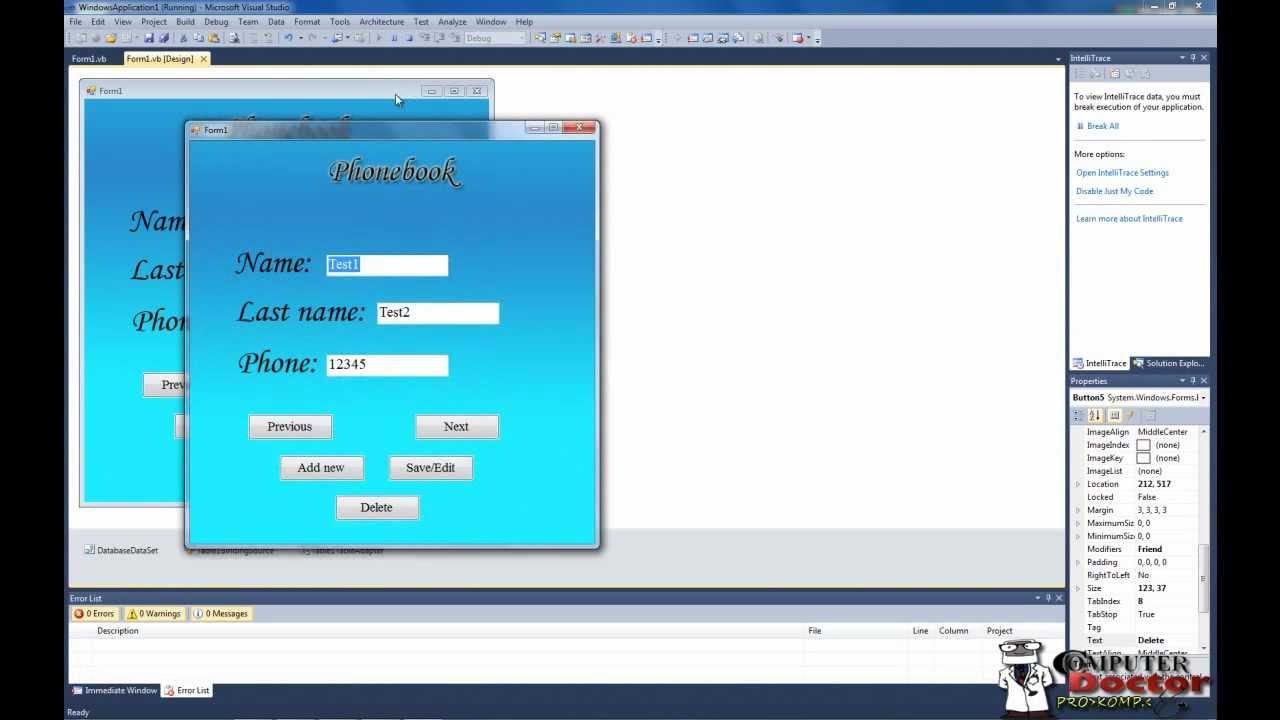Pin the Properties panel with auto-hide icon

coord(1193,381)
